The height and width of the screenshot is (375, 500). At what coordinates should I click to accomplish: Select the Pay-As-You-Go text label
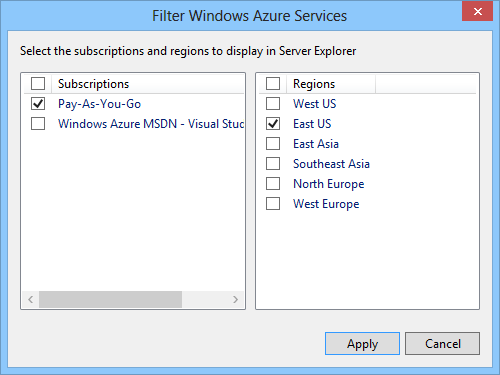(99, 104)
